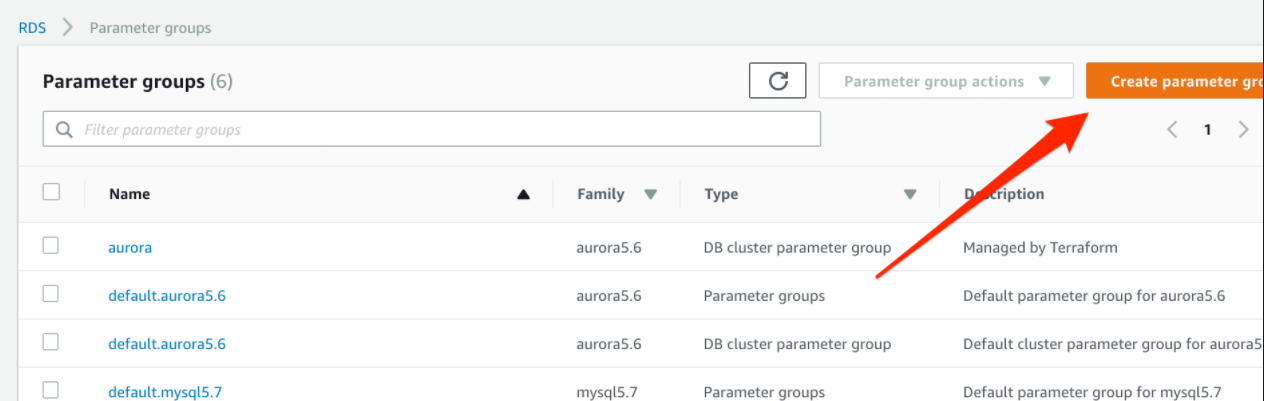Click the Description column header

(1004, 194)
